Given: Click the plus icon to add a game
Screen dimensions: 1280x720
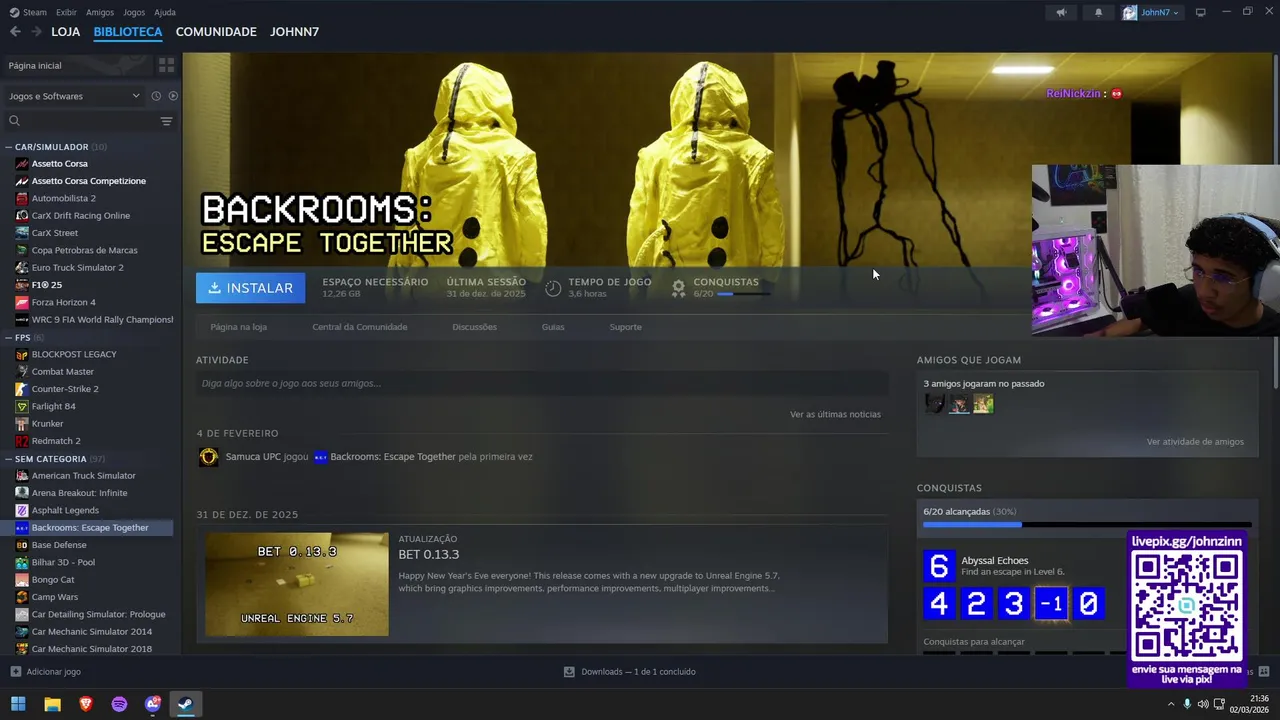Looking at the screenshot, I should [15, 672].
